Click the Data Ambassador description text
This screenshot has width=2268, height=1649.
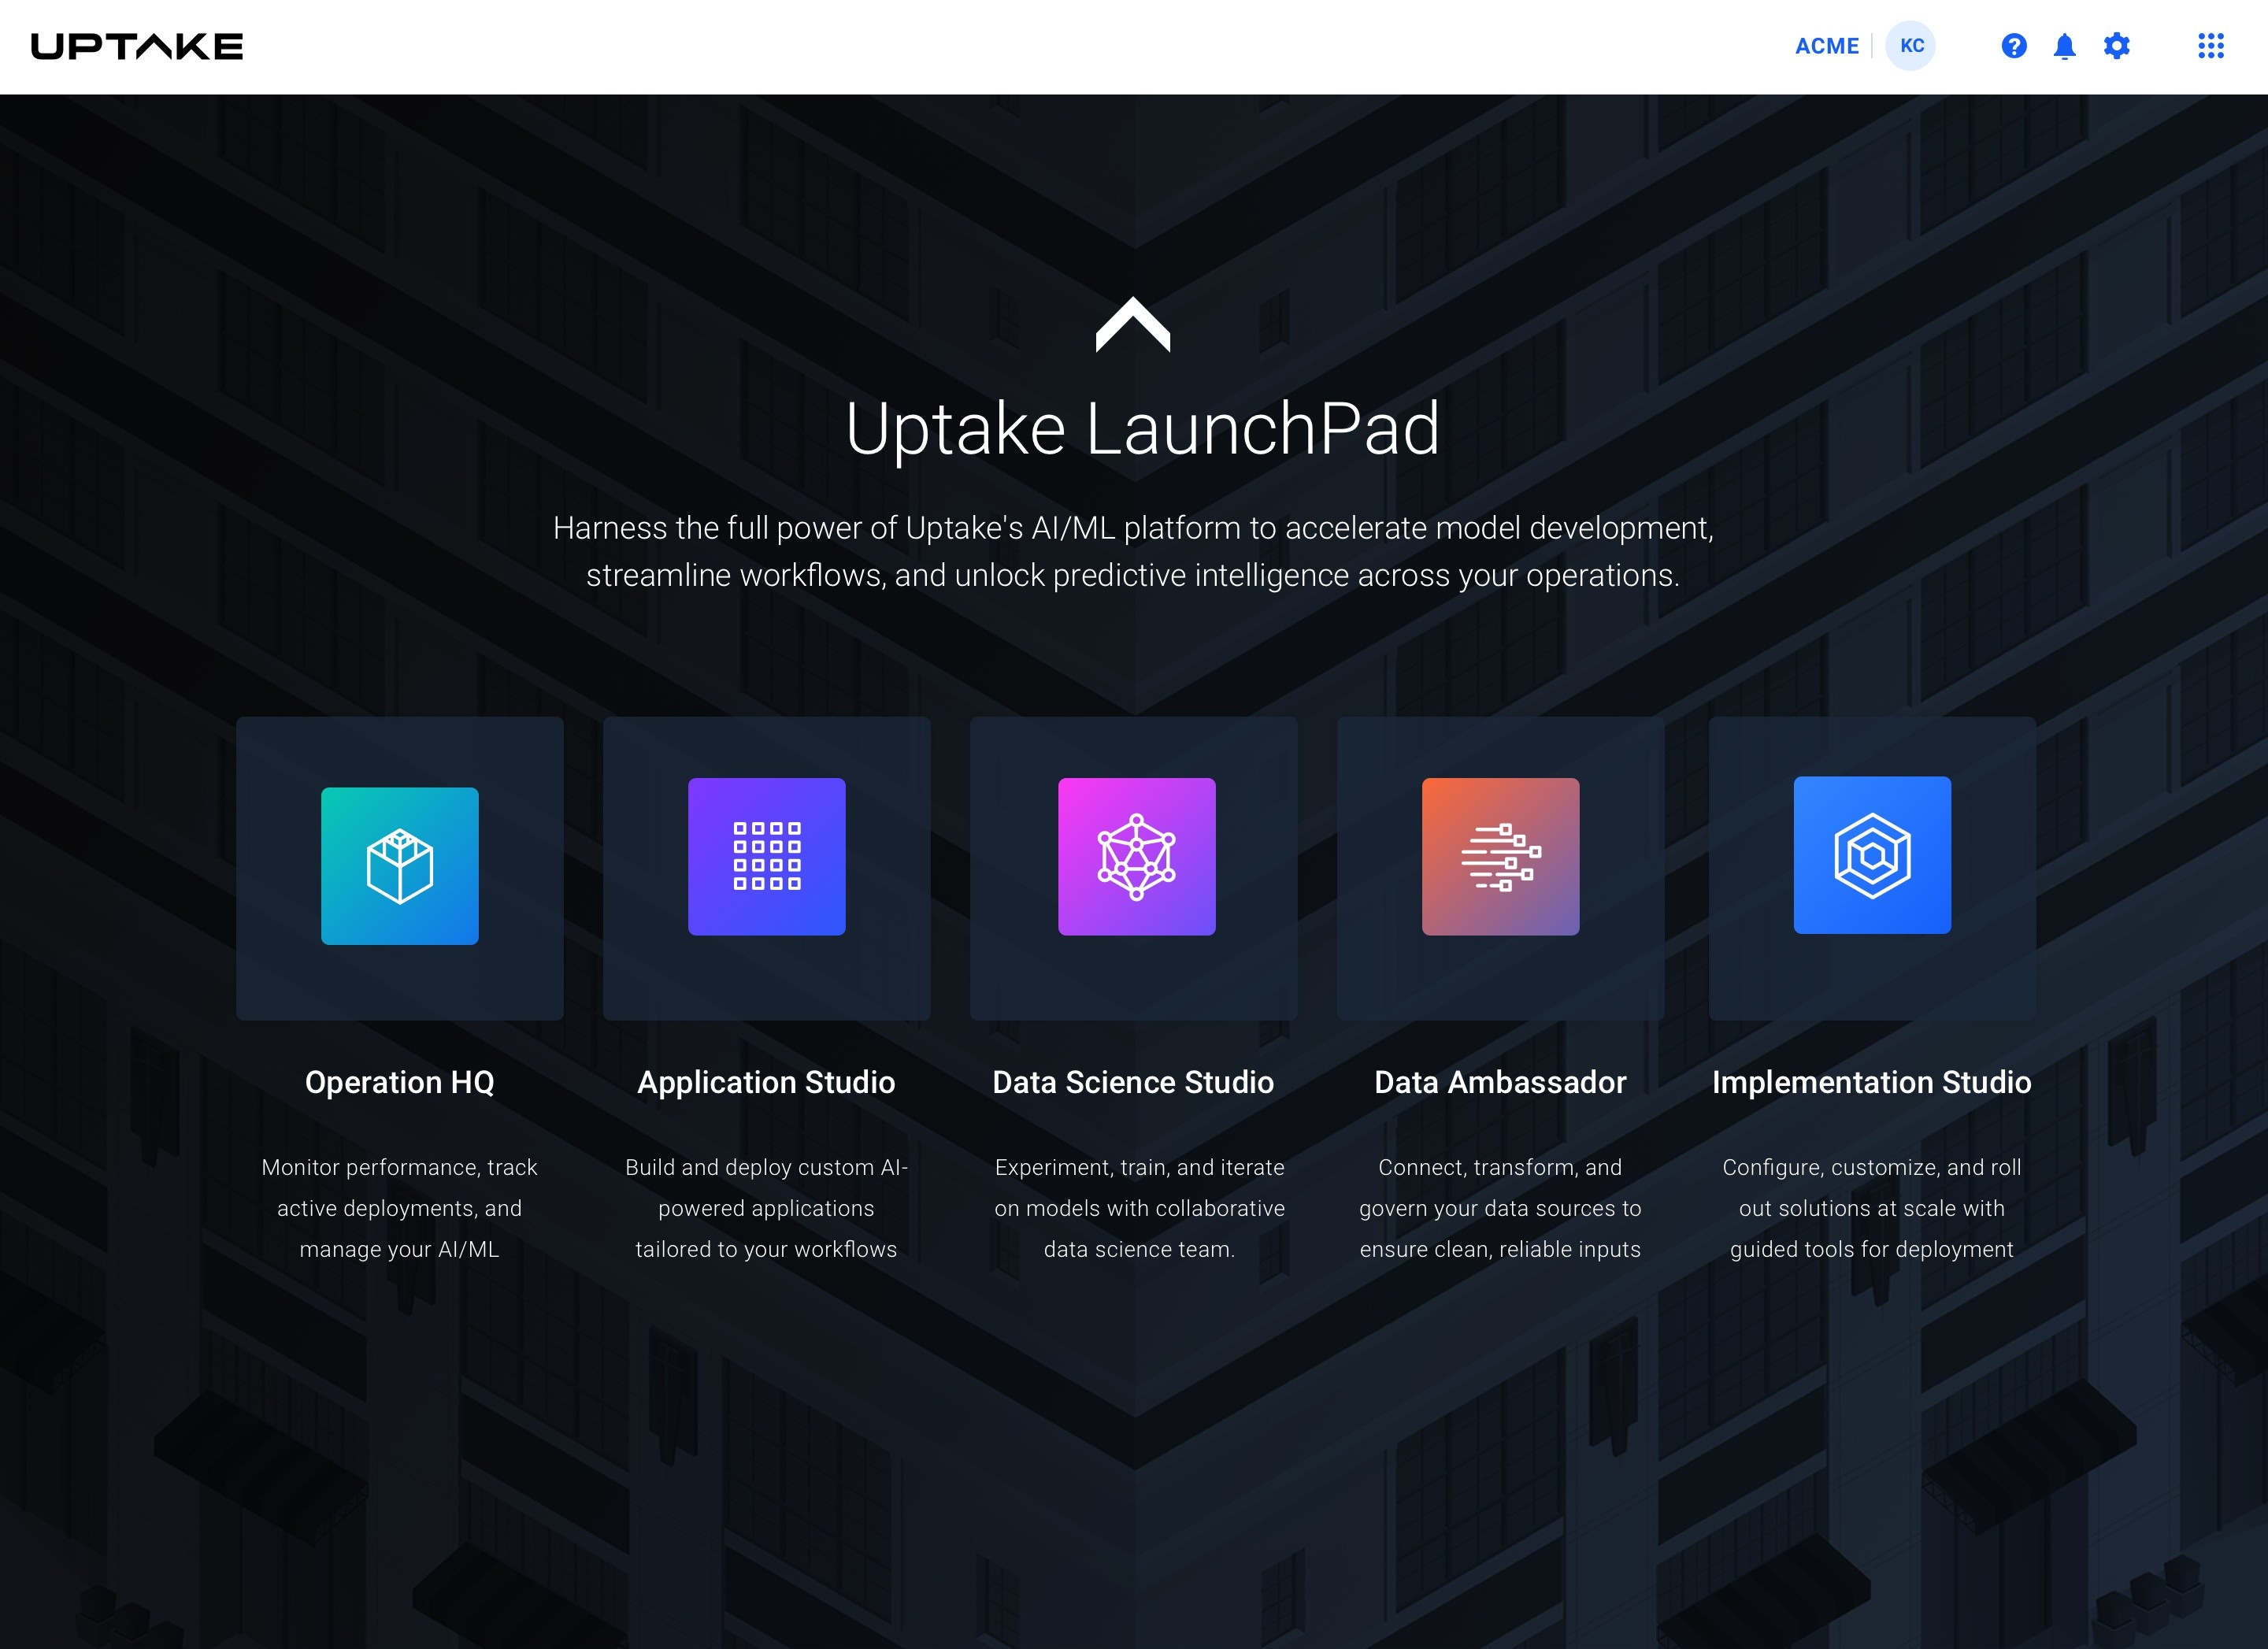click(1500, 1208)
